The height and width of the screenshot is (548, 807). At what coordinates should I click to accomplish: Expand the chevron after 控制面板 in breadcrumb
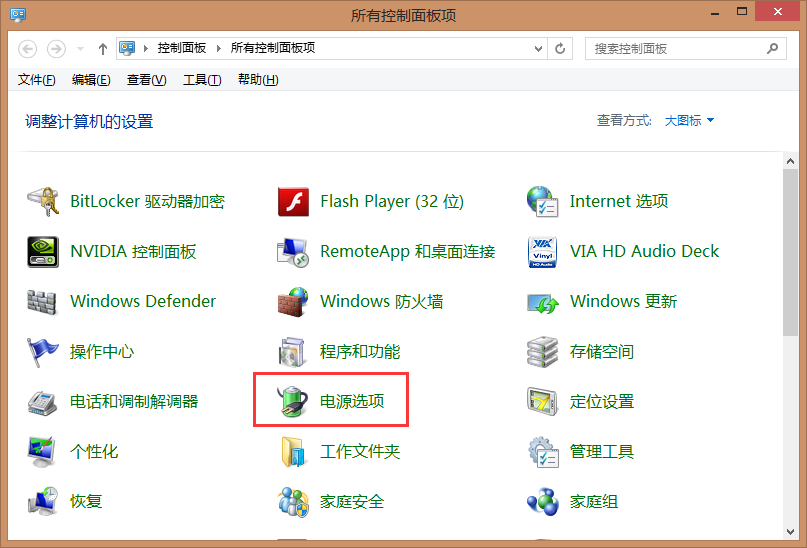(x=217, y=48)
